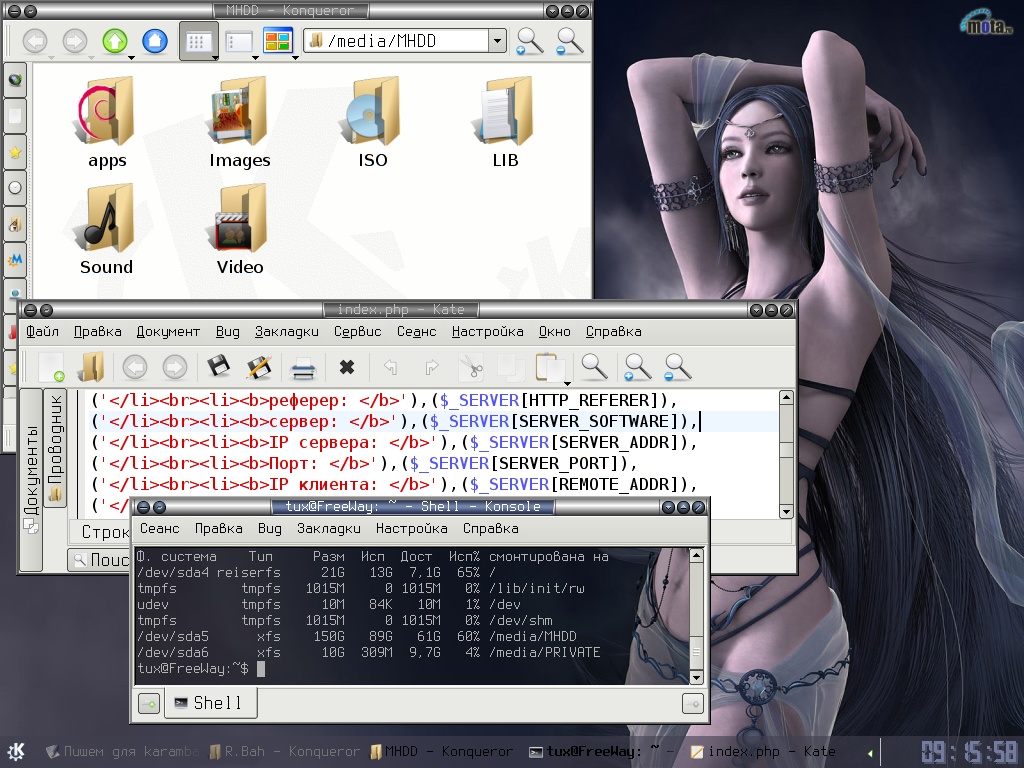Open a file with Kate's folder icon

coord(91,367)
